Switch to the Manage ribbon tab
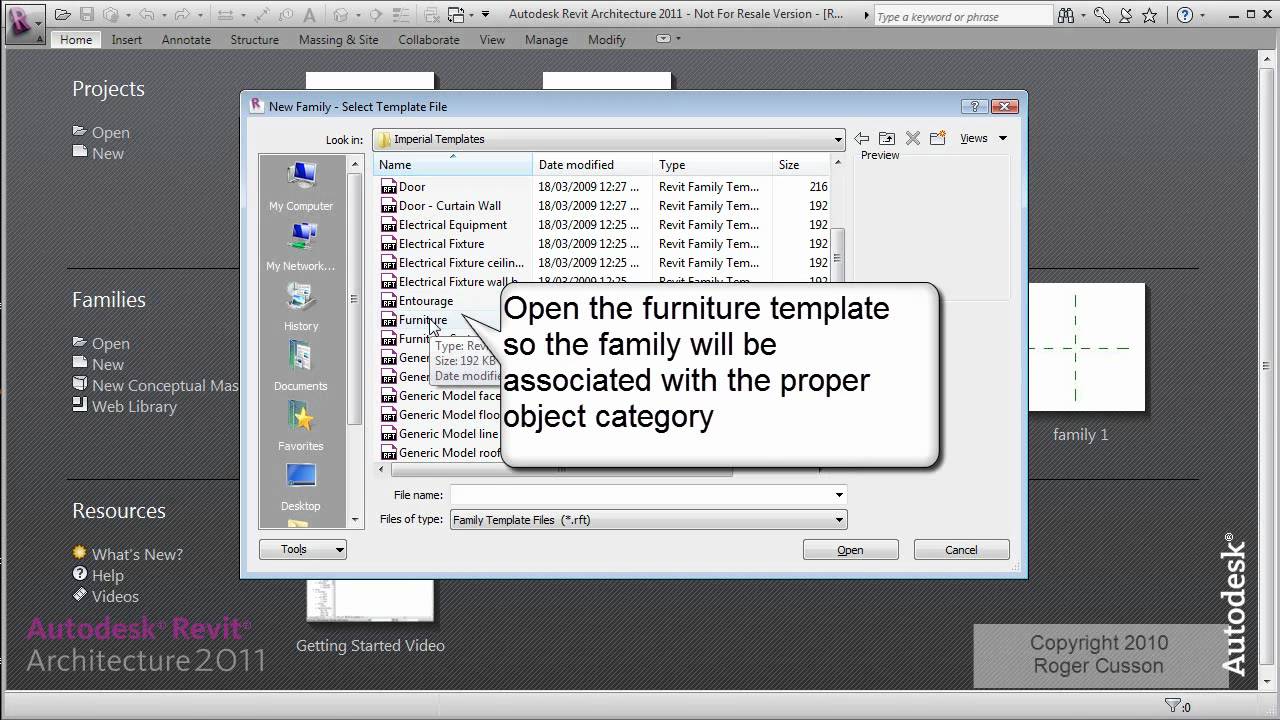The height and width of the screenshot is (720, 1280). (x=546, y=40)
